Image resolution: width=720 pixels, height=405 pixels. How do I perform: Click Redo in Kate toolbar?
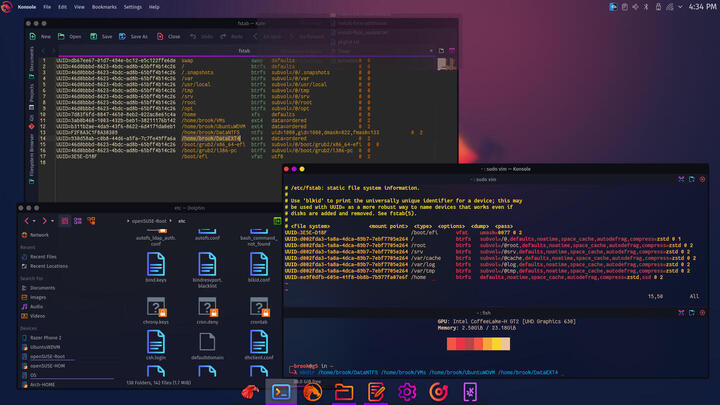click(232, 36)
